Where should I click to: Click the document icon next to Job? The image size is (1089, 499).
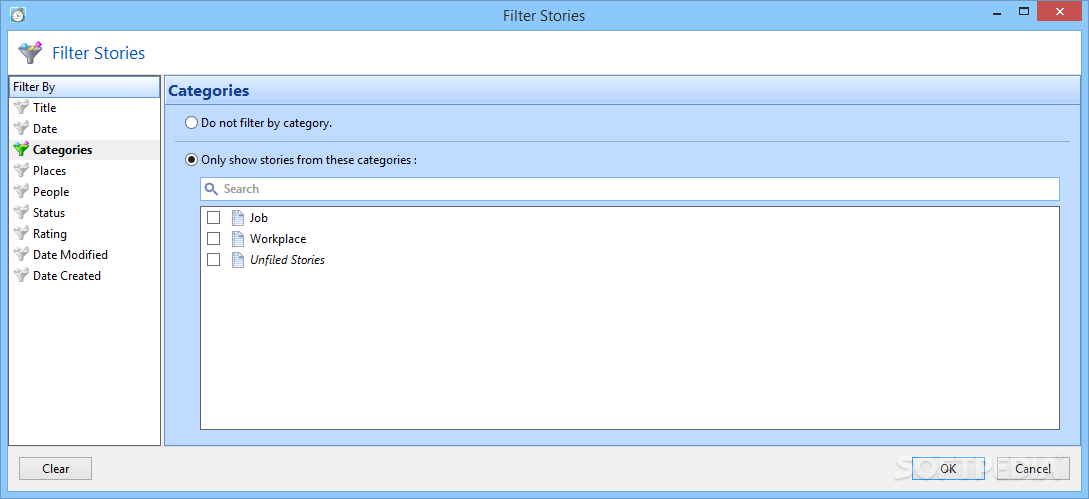point(238,218)
